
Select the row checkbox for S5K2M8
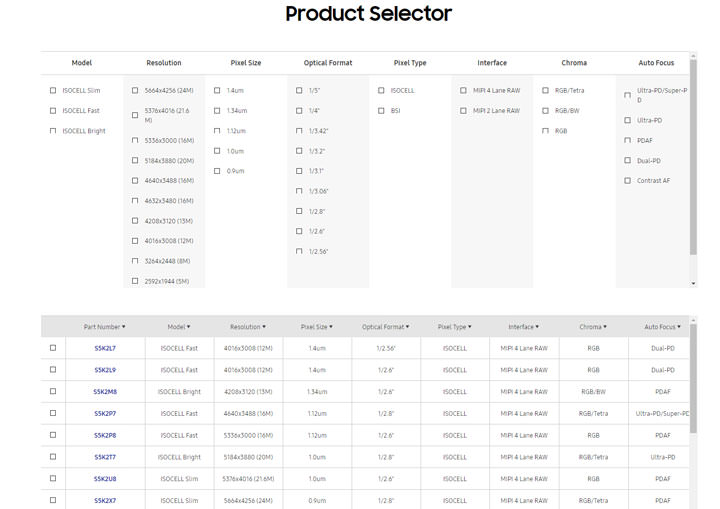coord(53,392)
